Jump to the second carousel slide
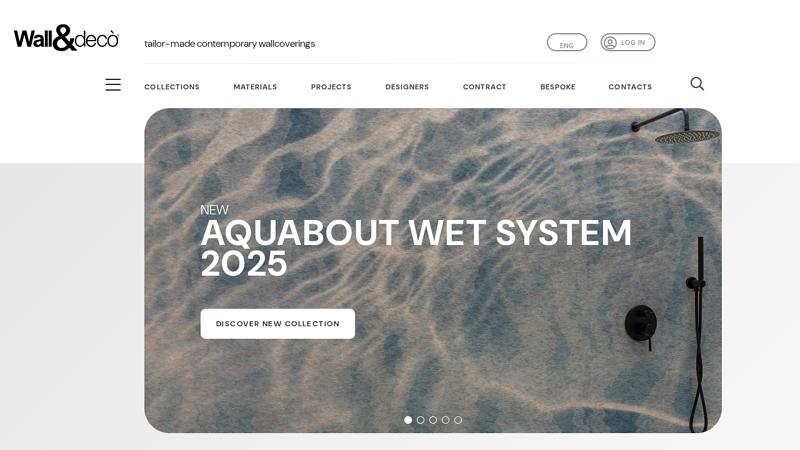The width and height of the screenshot is (800, 450). pos(420,420)
